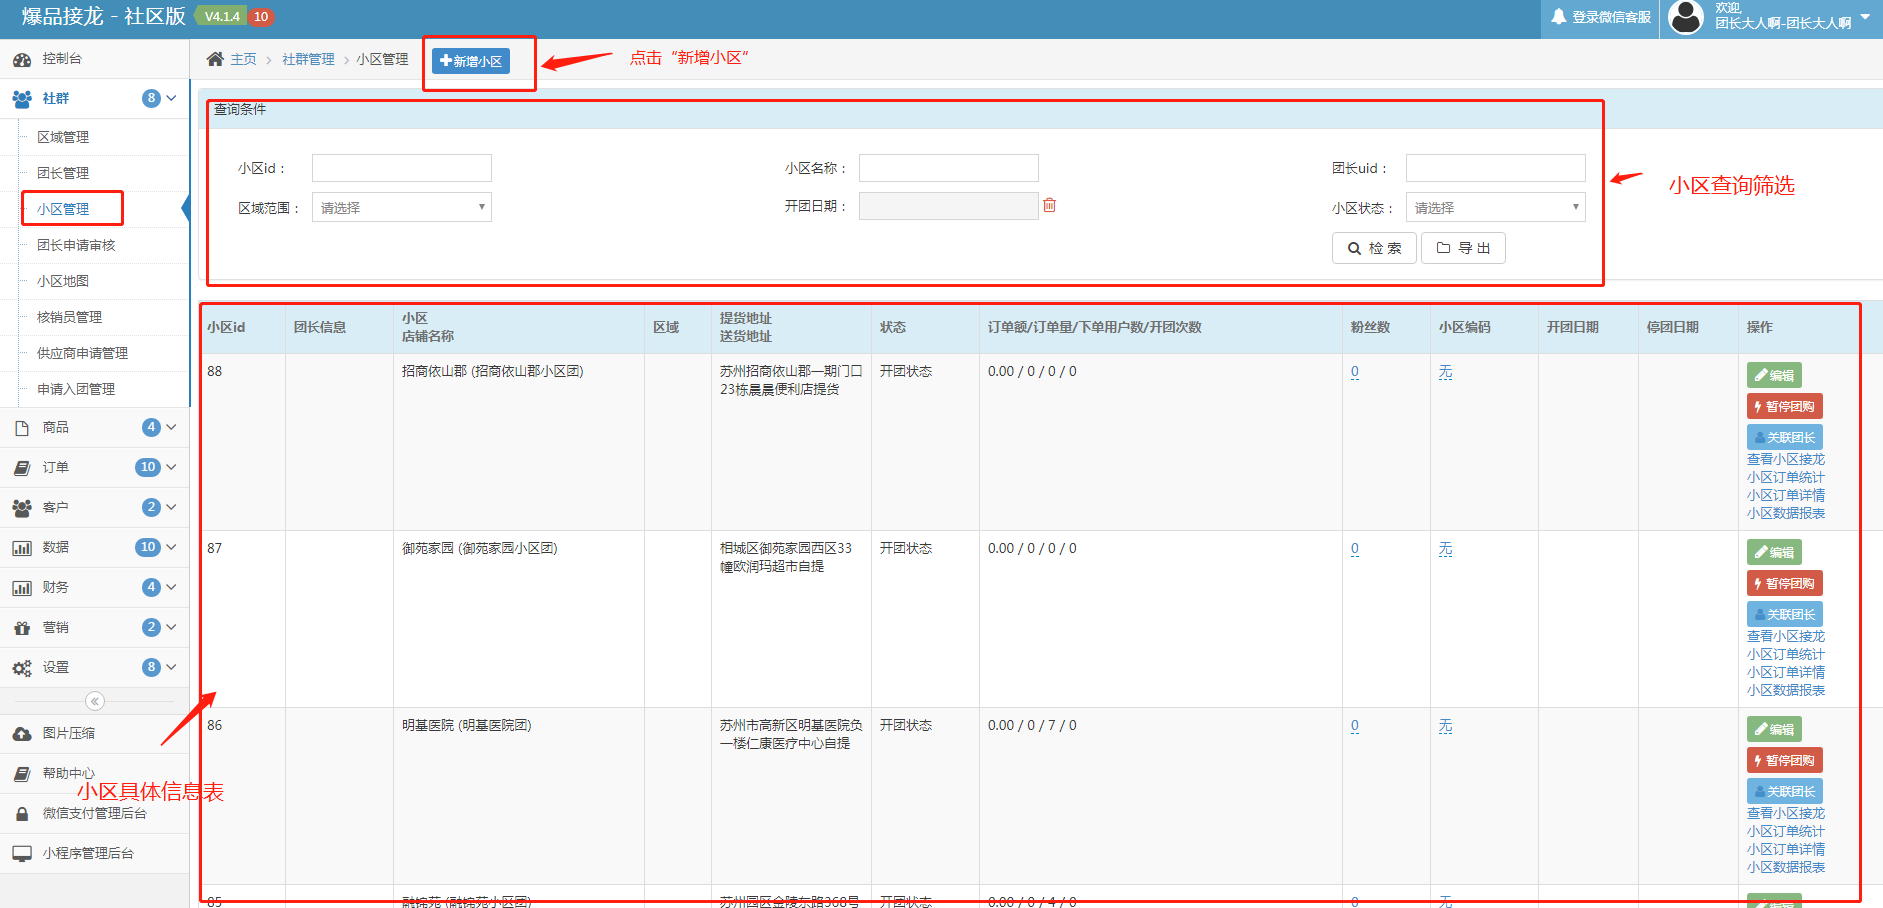Click the 设置 gears icon

point(22,668)
